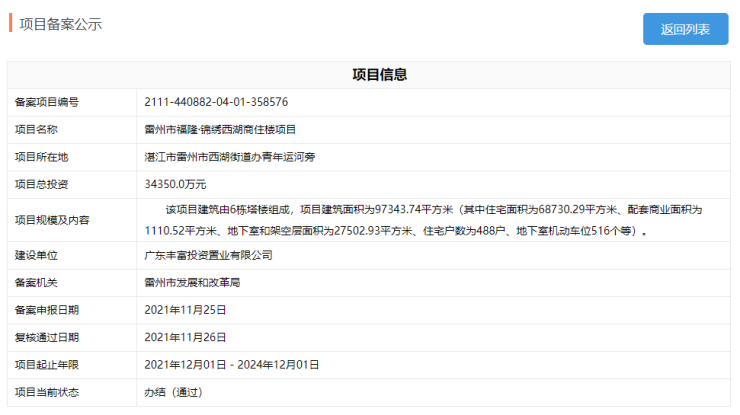This screenshot has width=740, height=415.
Task: Click the 备案机关 label cell
Action: (72, 282)
